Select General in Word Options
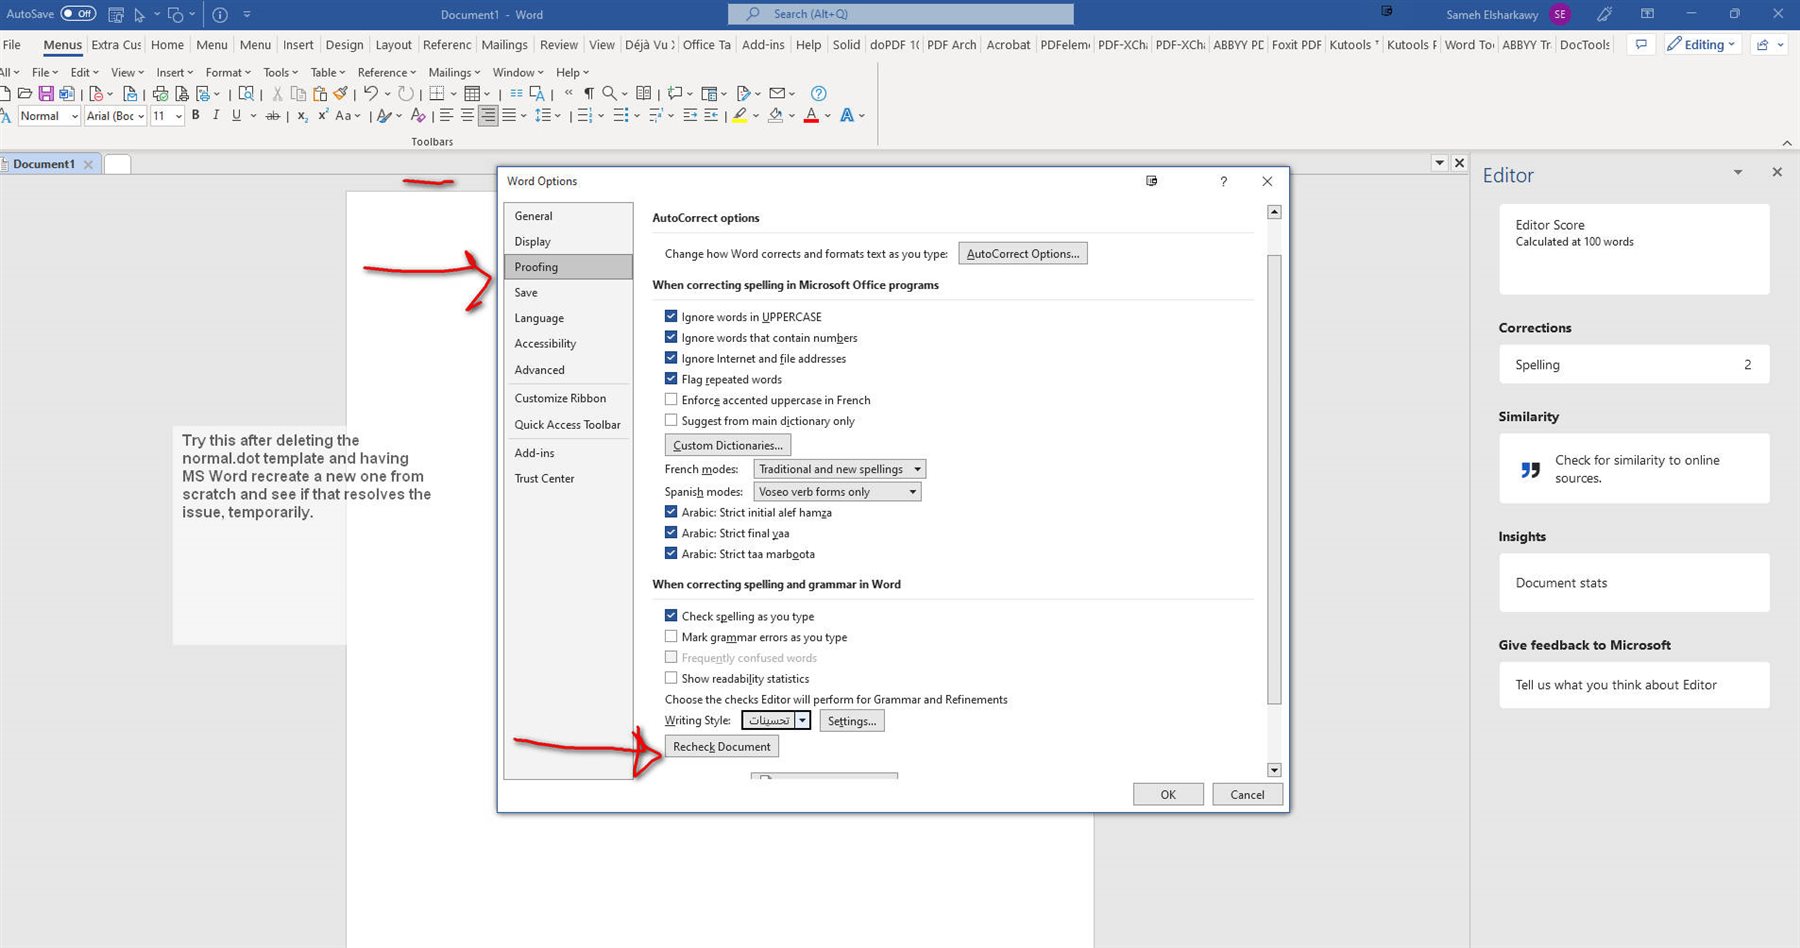This screenshot has width=1800, height=948. click(x=568, y=215)
